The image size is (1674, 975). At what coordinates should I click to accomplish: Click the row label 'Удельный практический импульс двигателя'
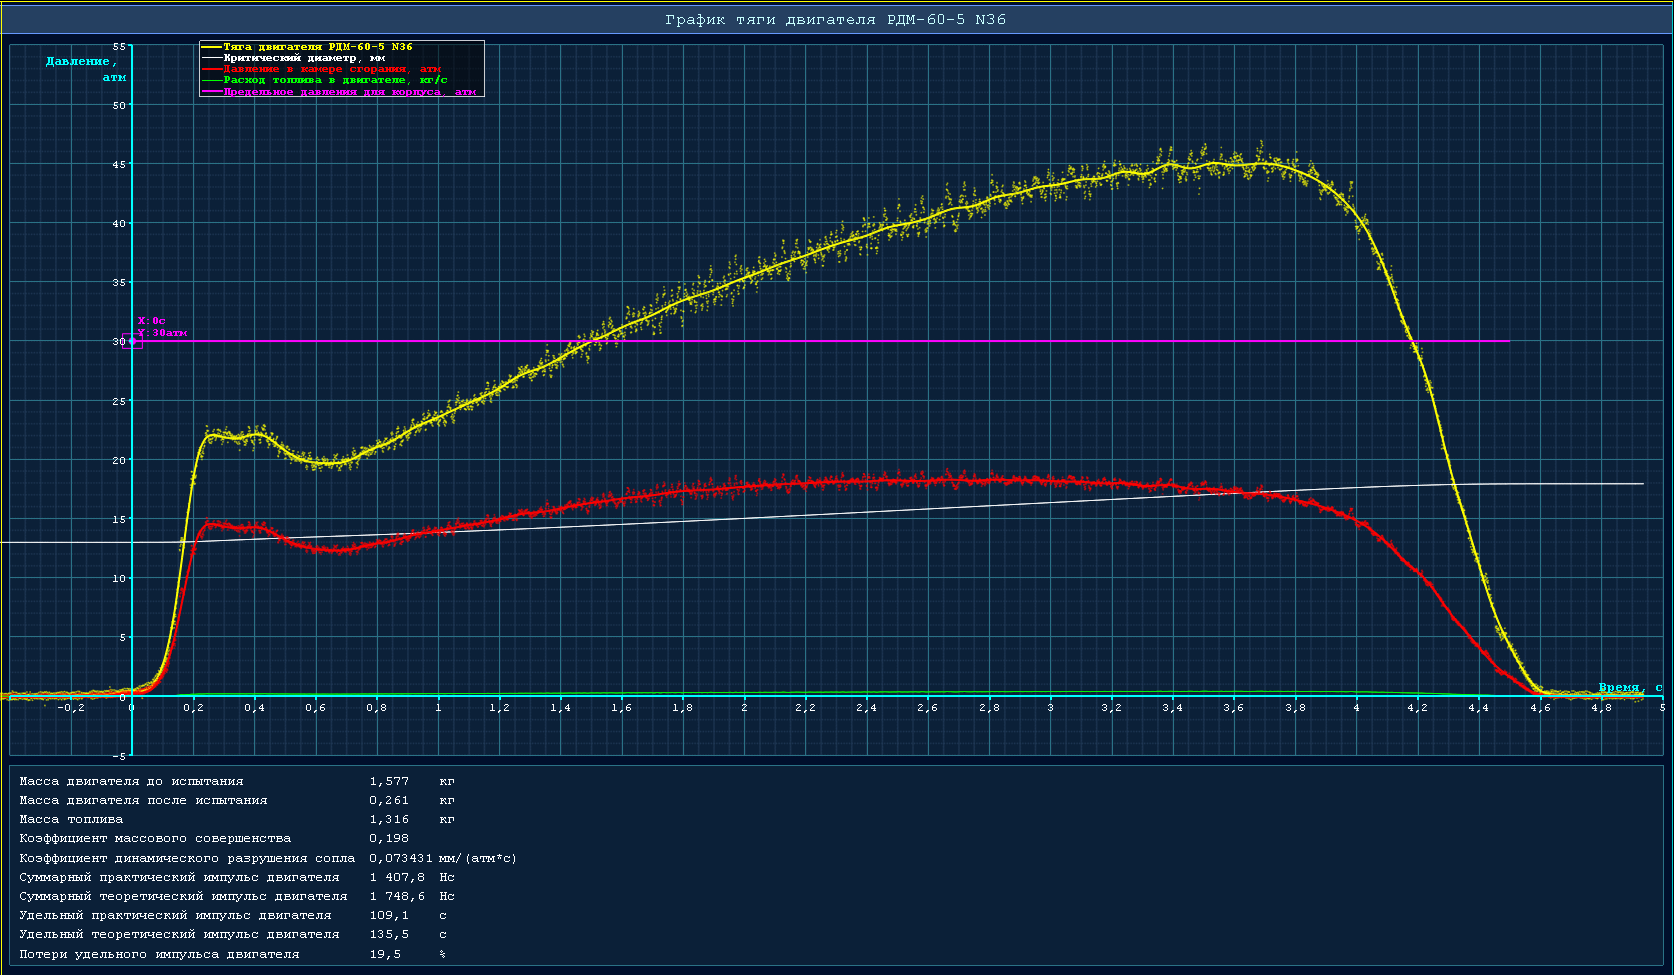click(175, 915)
